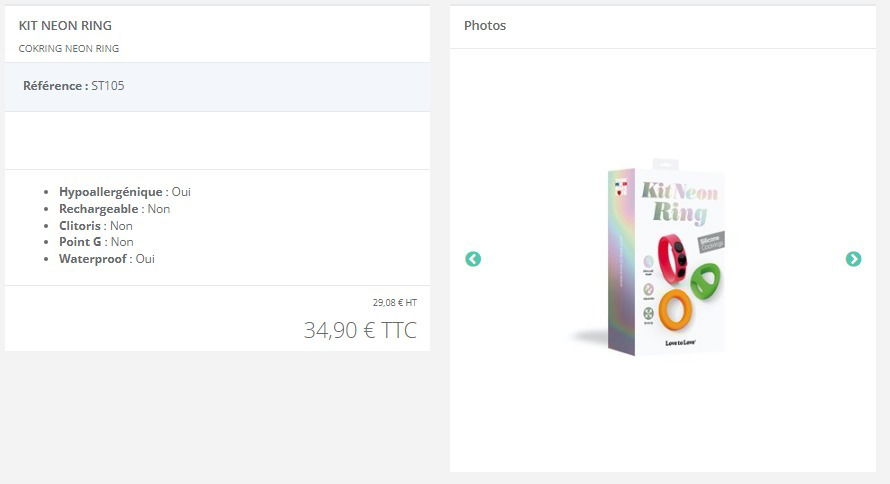Open the Kit Neon Ring product photo
Image resolution: width=890 pixels, height=484 pixels.
(x=652, y=258)
